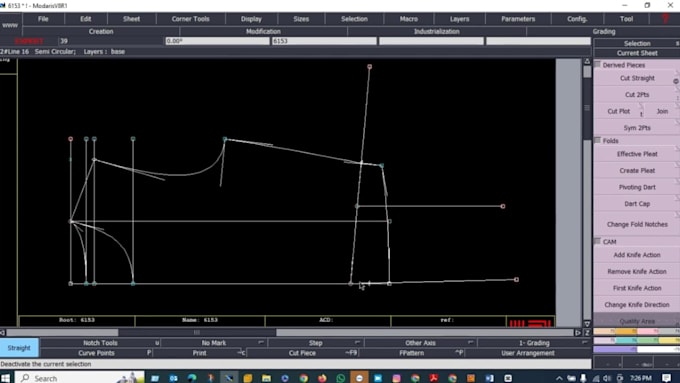This screenshot has width=680, height=383.
Task: Show hidden system tray icons
Action: coord(559,378)
